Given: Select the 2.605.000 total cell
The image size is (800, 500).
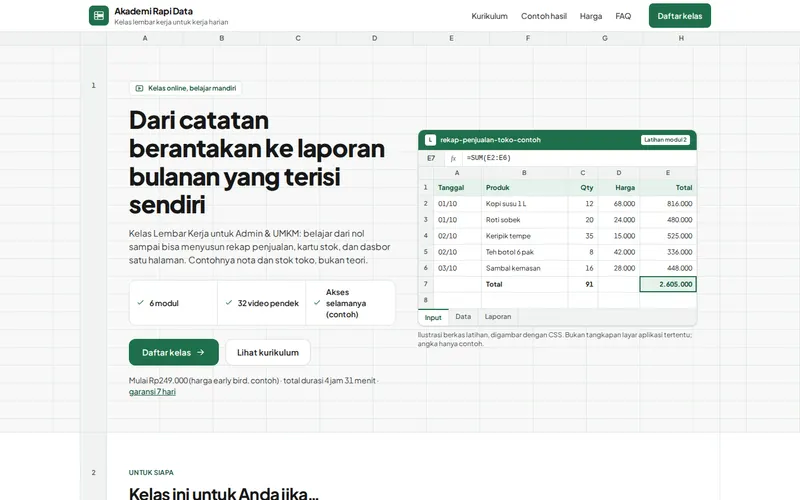Looking at the screenshot, I should (668, 284).
